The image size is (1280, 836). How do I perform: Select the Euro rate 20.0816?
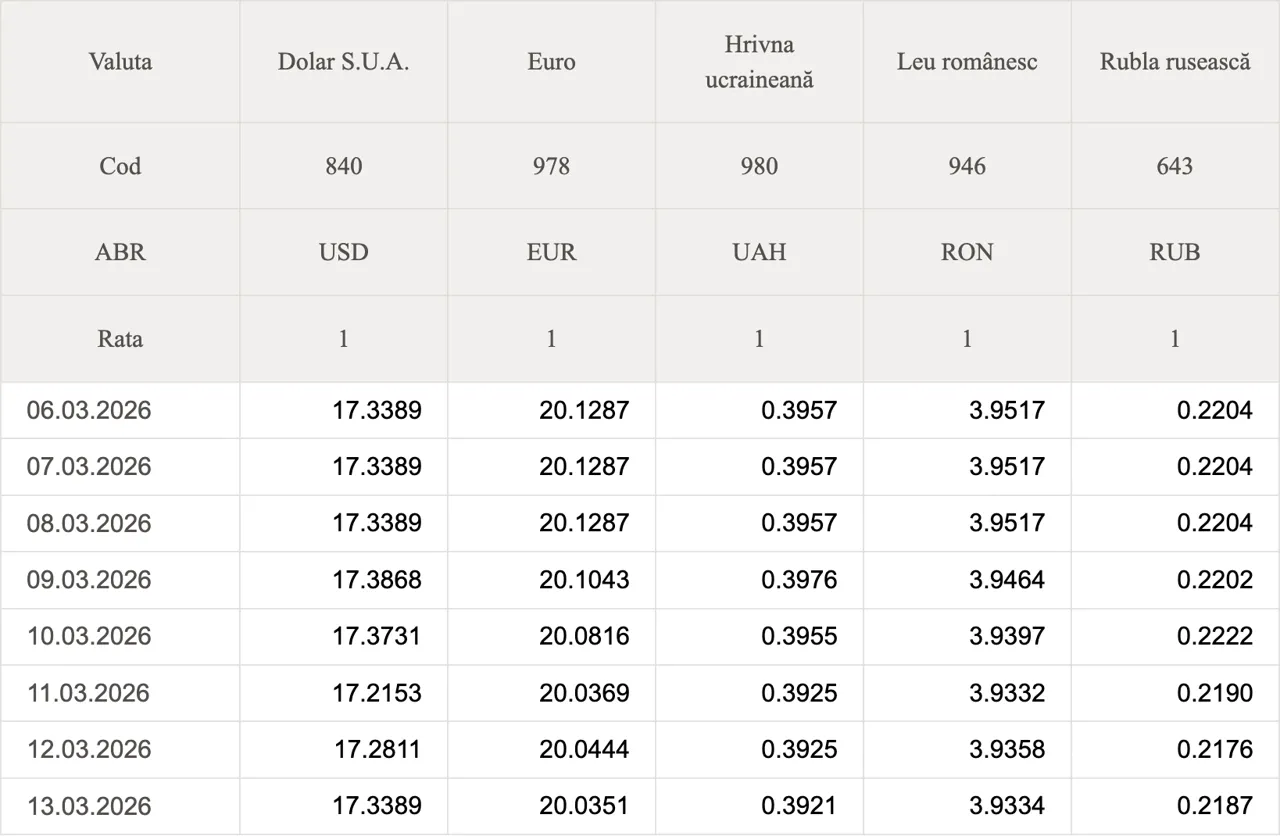(x=584, y=636)
